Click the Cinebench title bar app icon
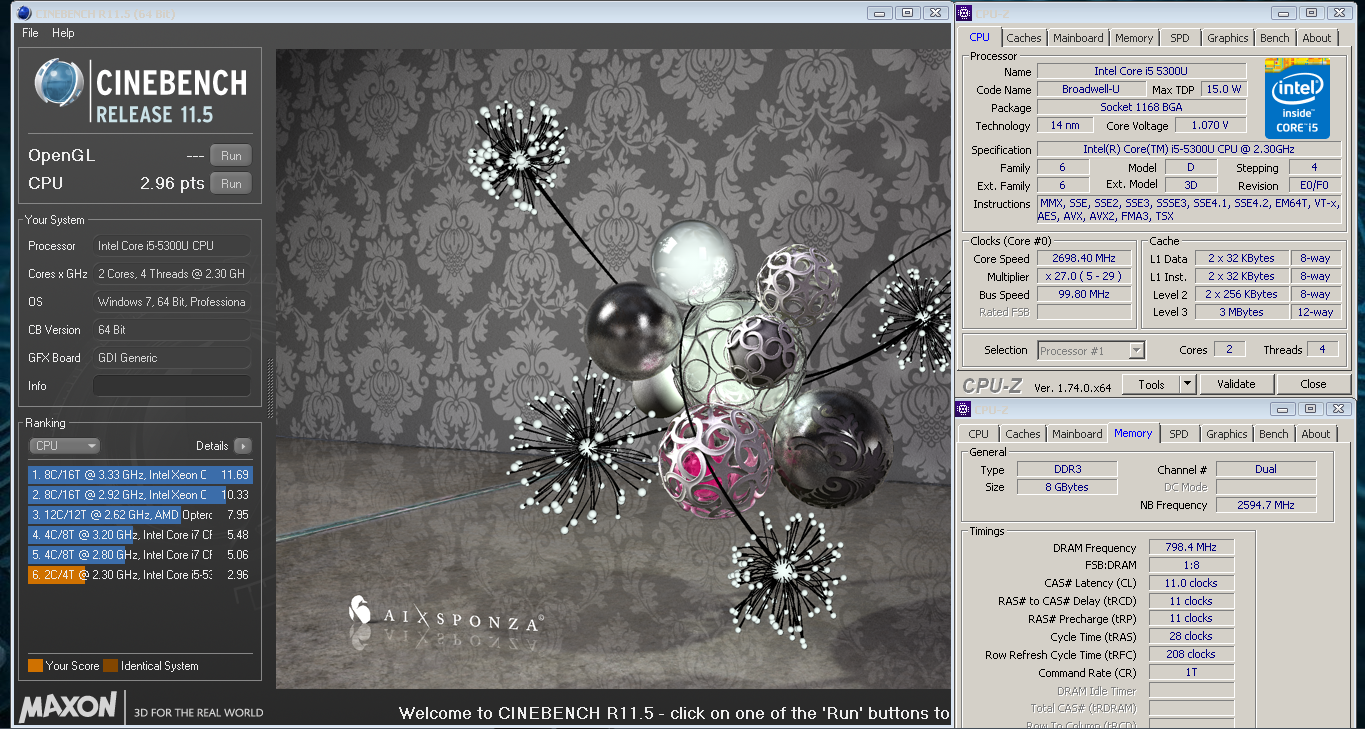Screen dimensions: 1365x729 coord(24,13)
